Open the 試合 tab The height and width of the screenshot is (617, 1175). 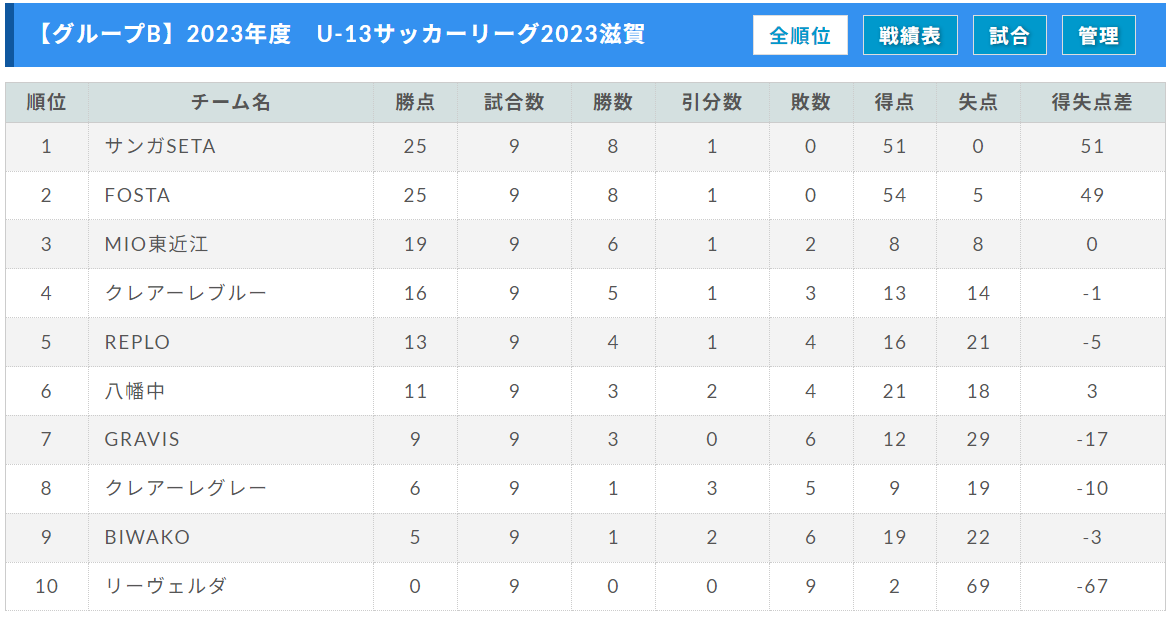pos(1009,35)
